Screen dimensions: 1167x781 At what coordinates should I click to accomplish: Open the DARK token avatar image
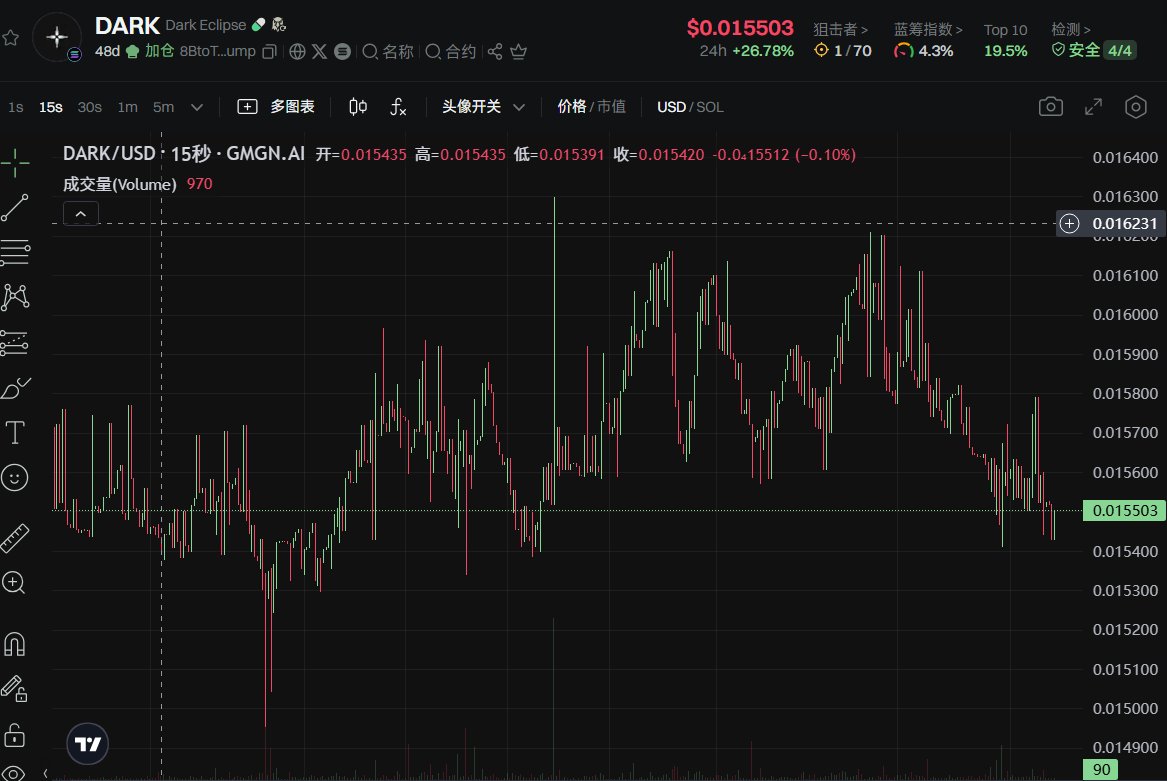coord(57,36)
